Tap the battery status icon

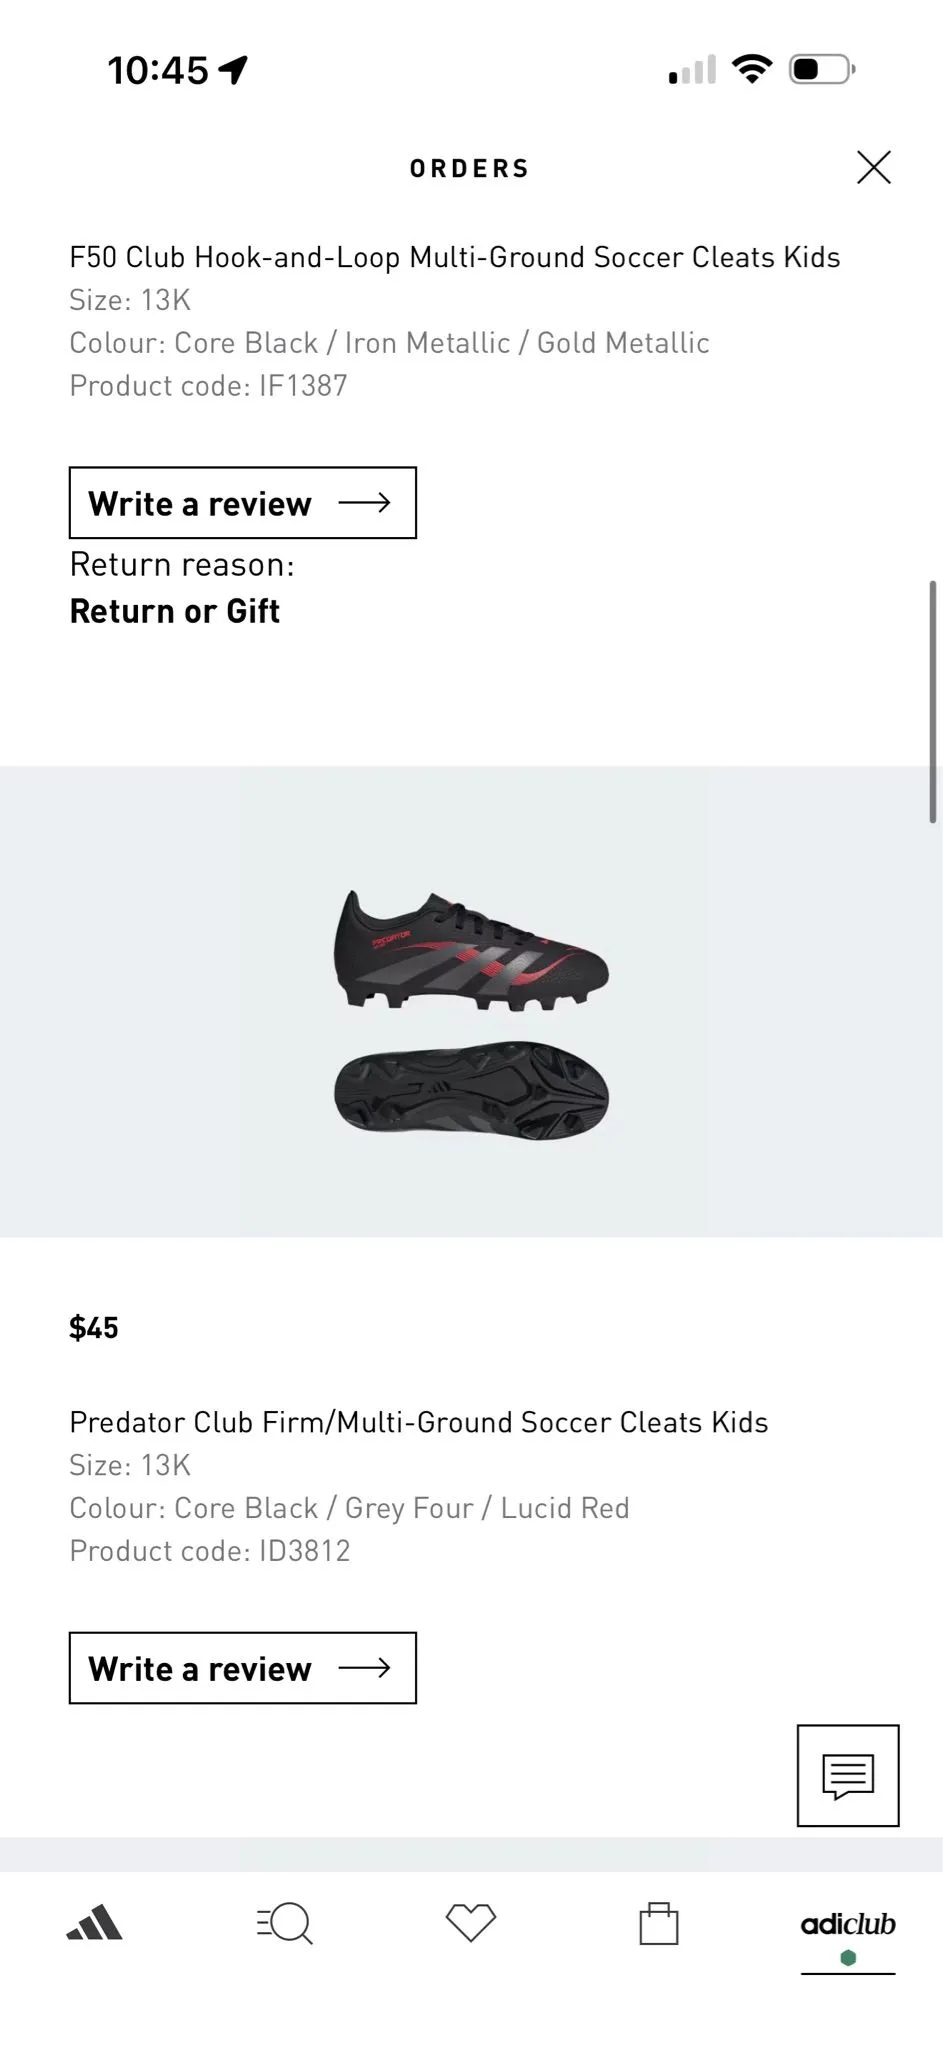(822, 70)
